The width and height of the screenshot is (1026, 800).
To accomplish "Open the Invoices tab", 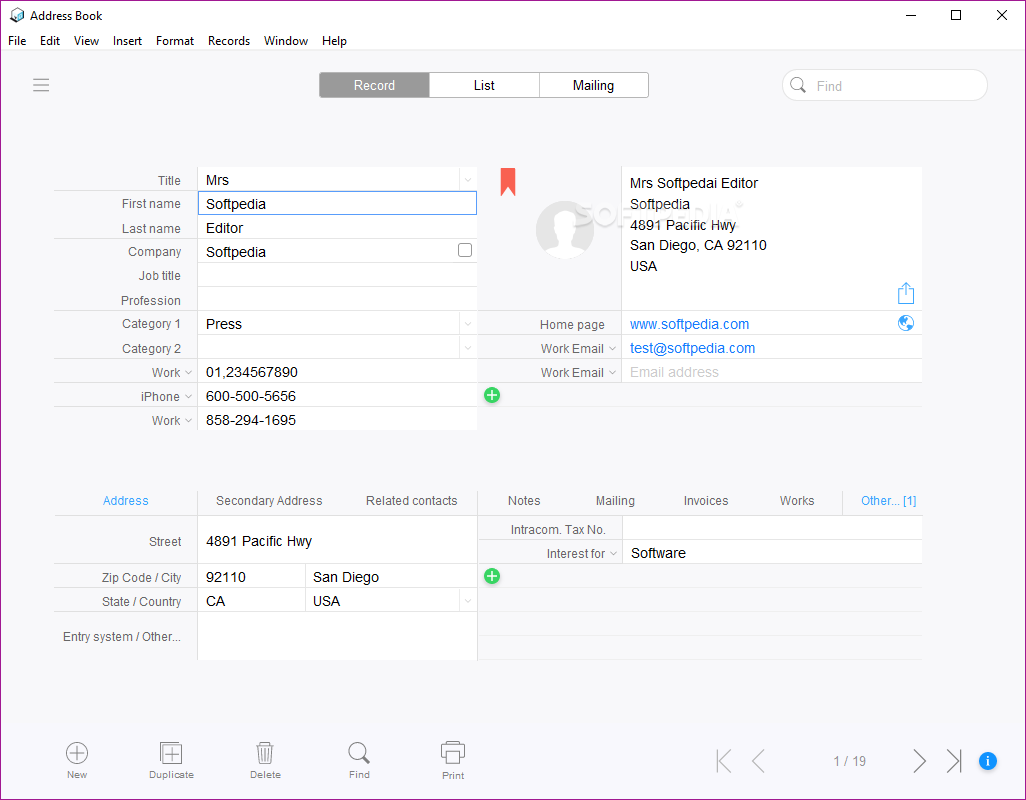I will pos(706,500).
